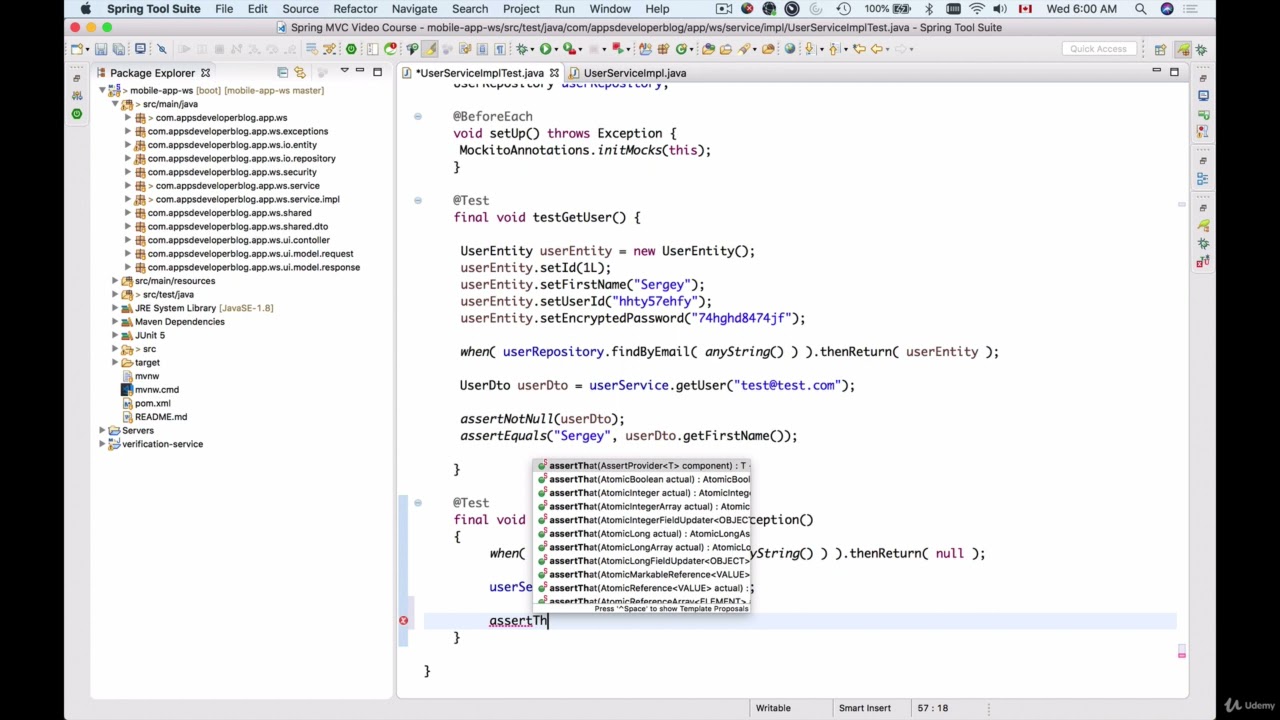Open the terminal console toolbar icon
Image resolution: width=1280 pixels, height=720 pixels.
click(140, 48)
